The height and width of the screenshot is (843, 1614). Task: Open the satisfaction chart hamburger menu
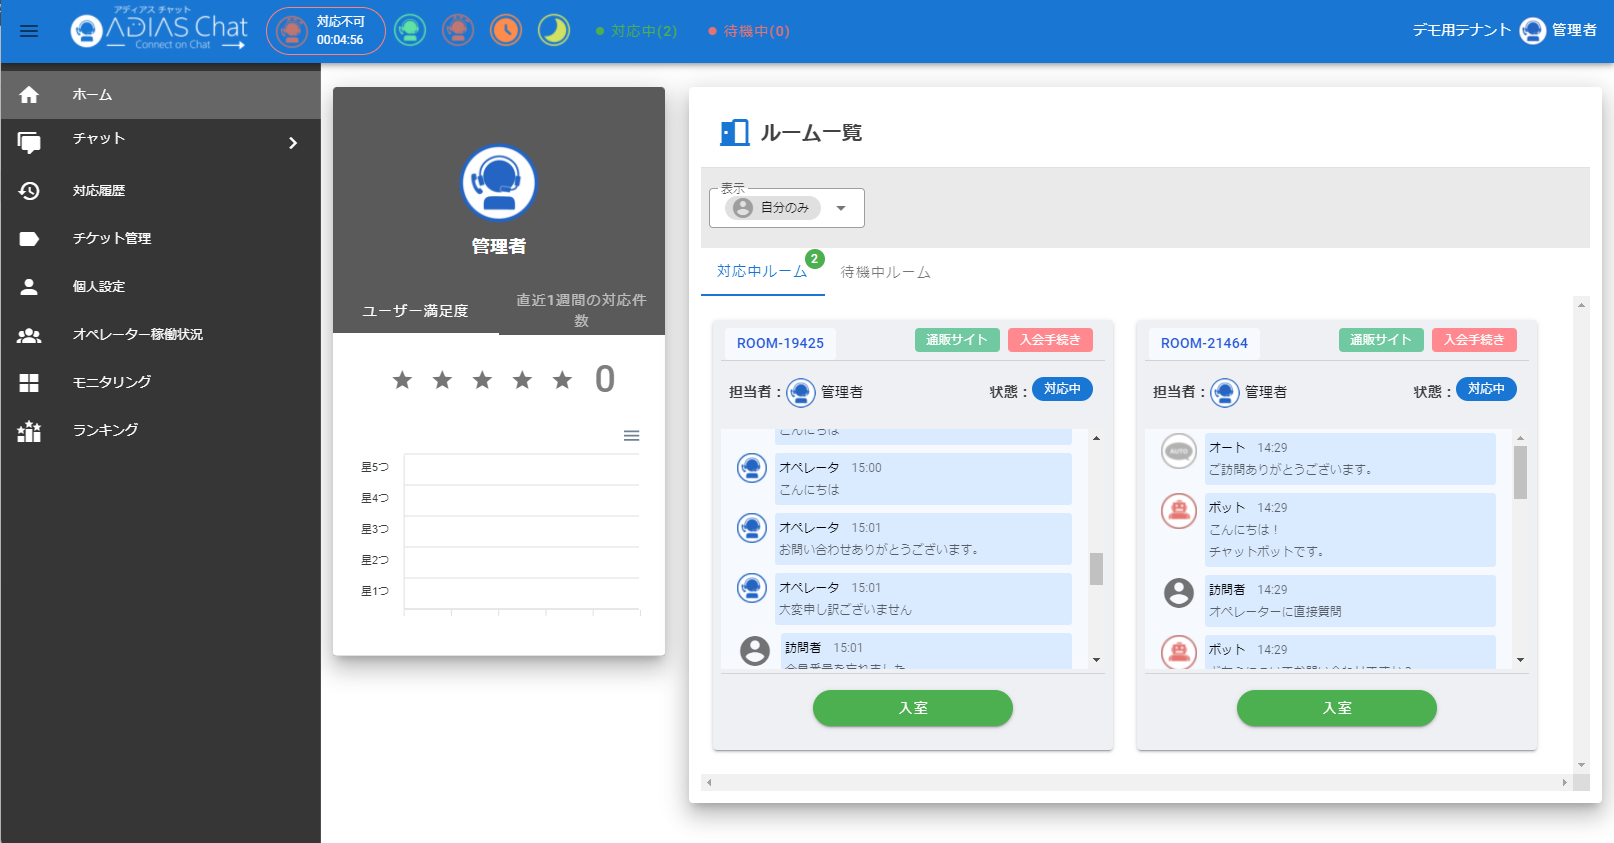pos(631,436)
